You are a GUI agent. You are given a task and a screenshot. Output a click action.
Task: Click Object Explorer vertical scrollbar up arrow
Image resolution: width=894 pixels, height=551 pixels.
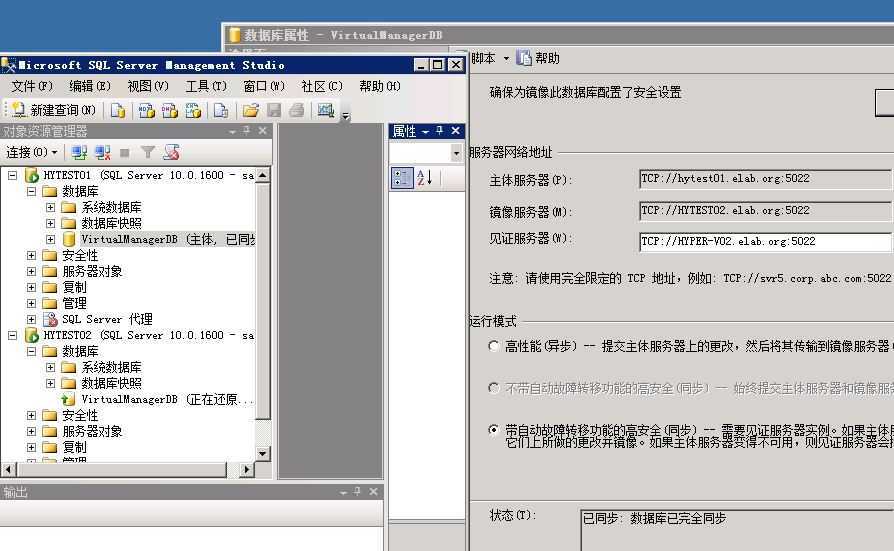[x=262, y=175]
